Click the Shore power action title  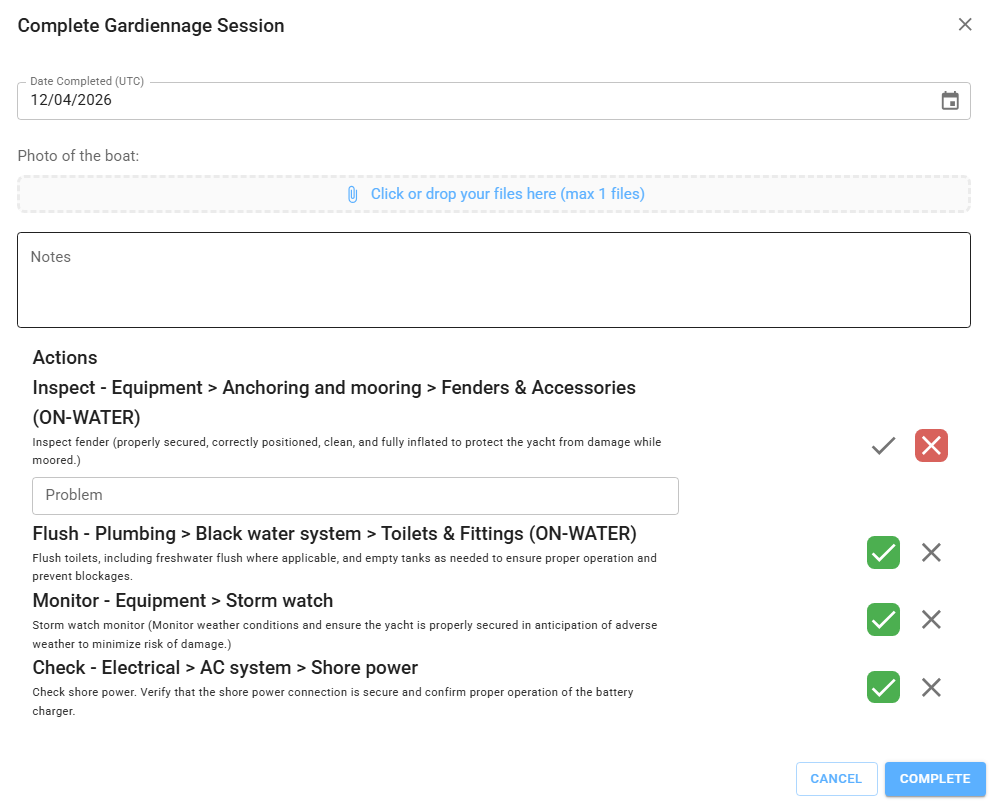[x=225, y=668]
